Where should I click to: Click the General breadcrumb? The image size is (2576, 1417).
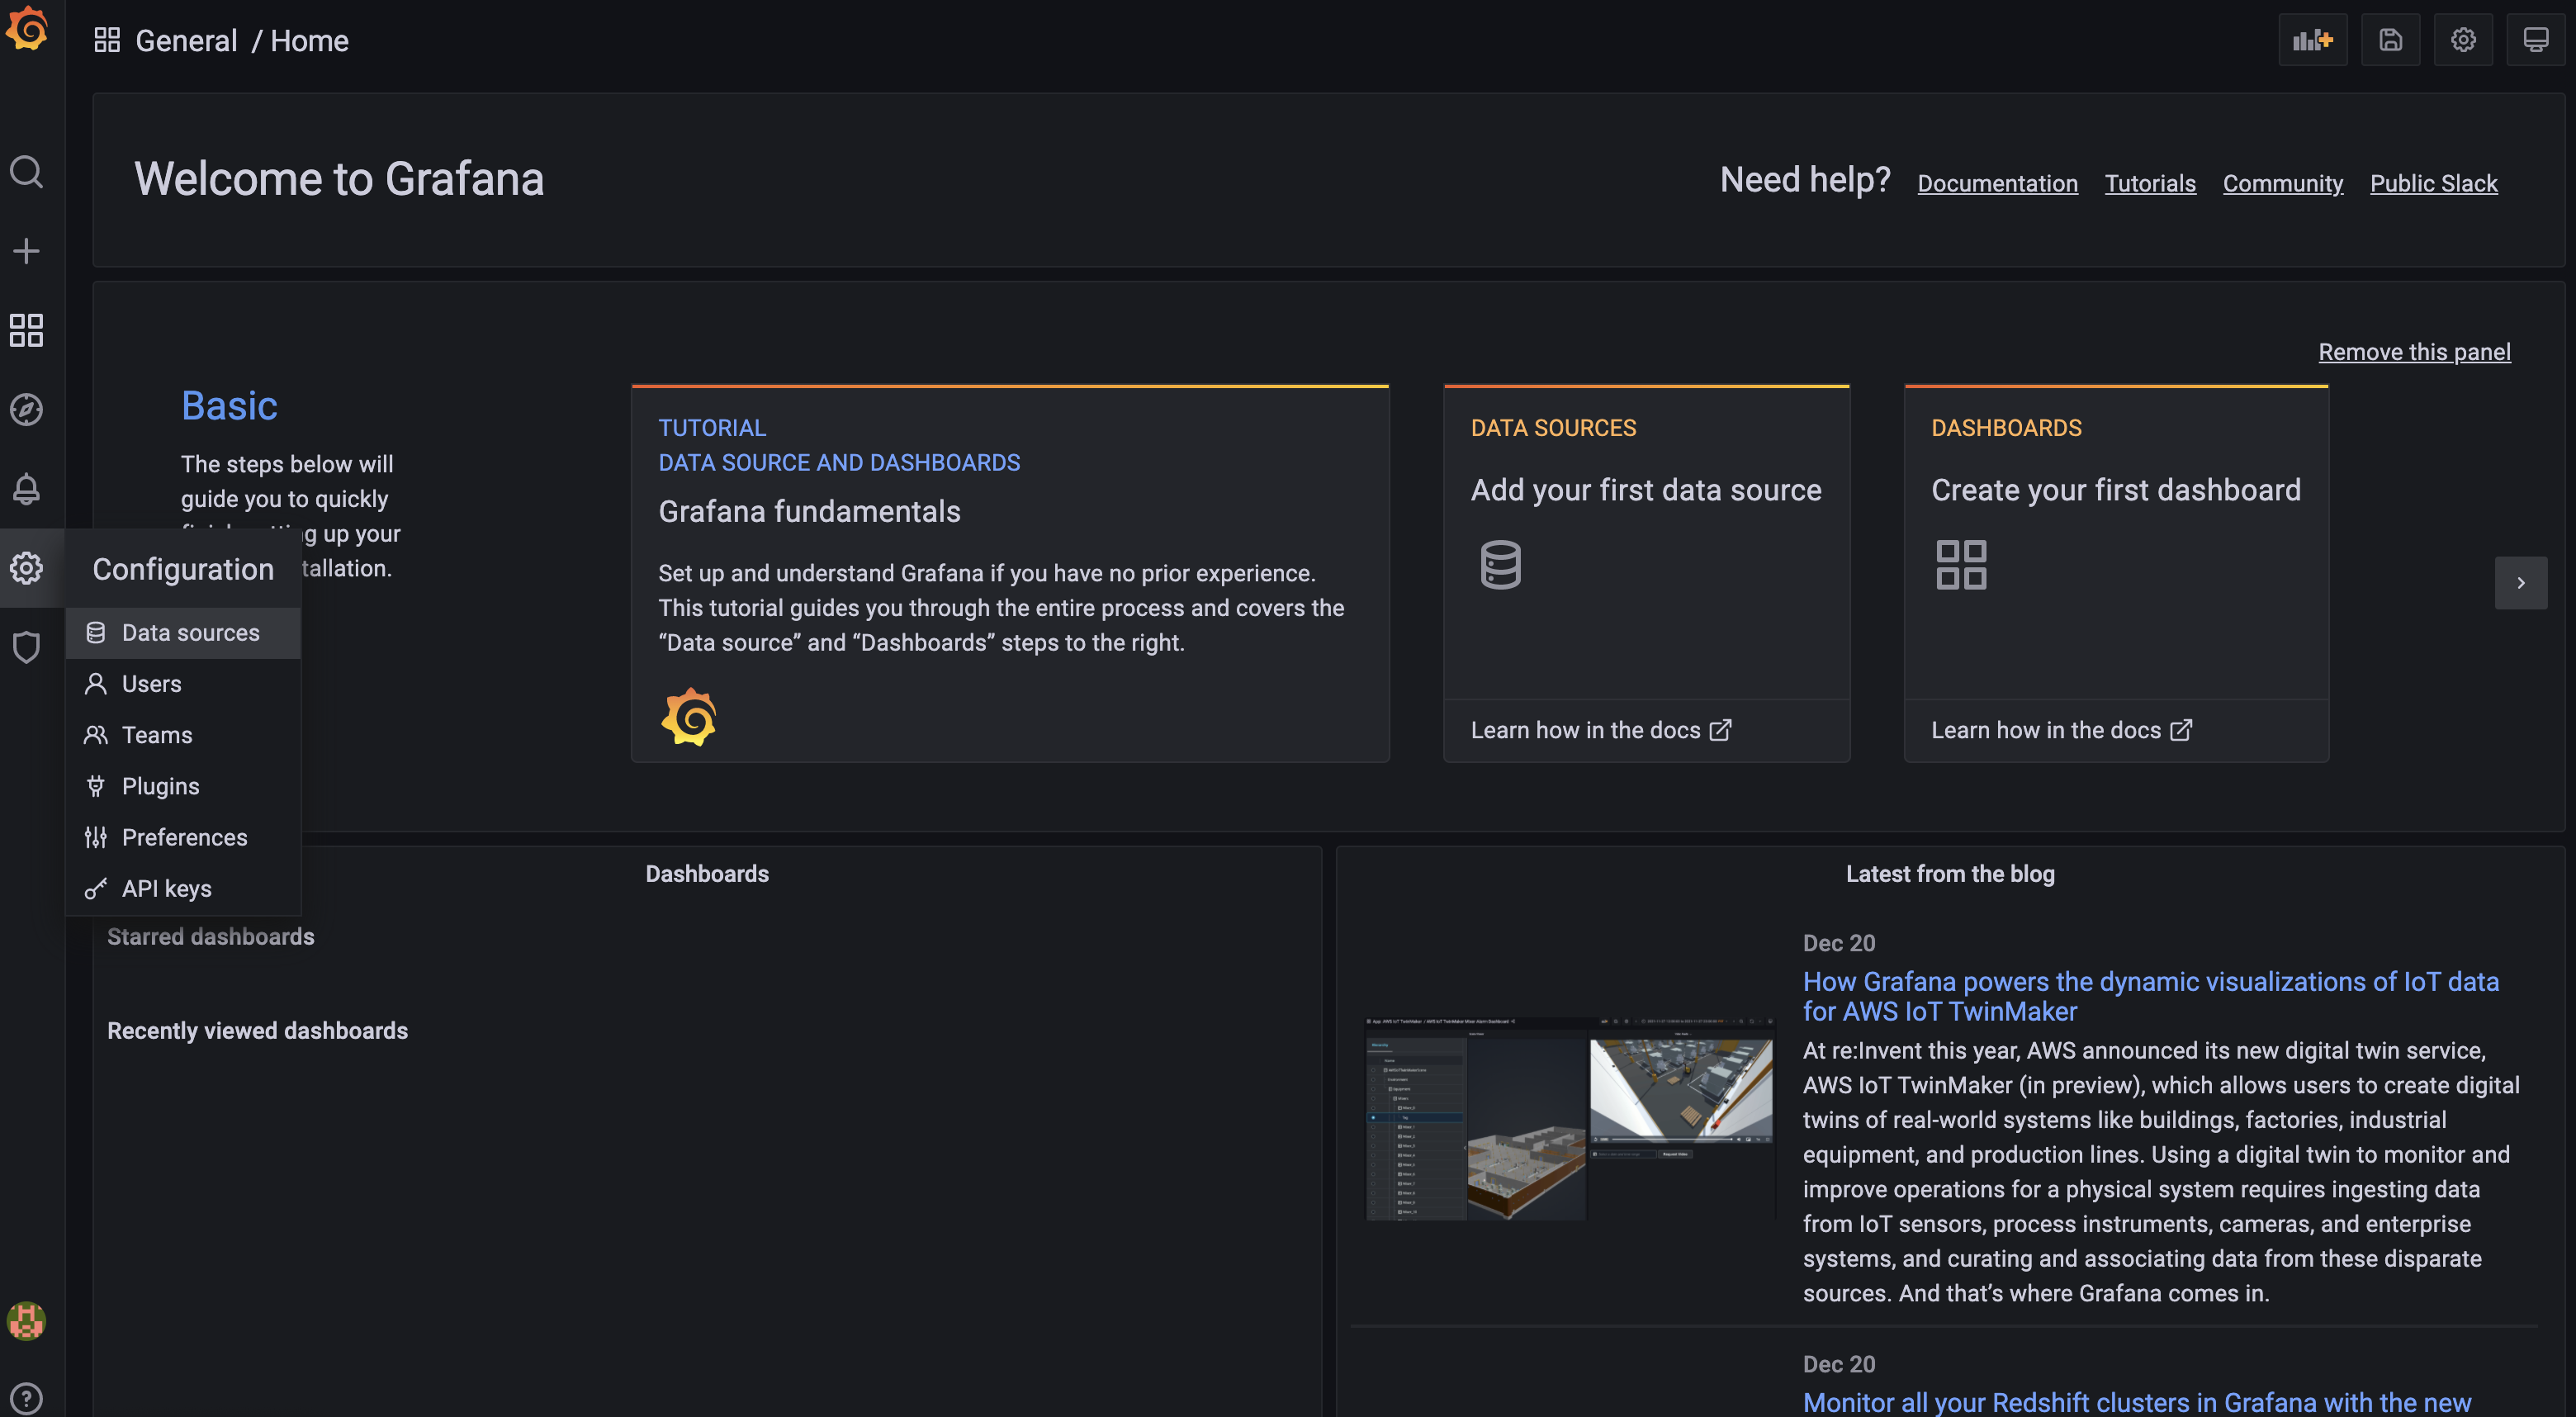click(x=186, y=40)
